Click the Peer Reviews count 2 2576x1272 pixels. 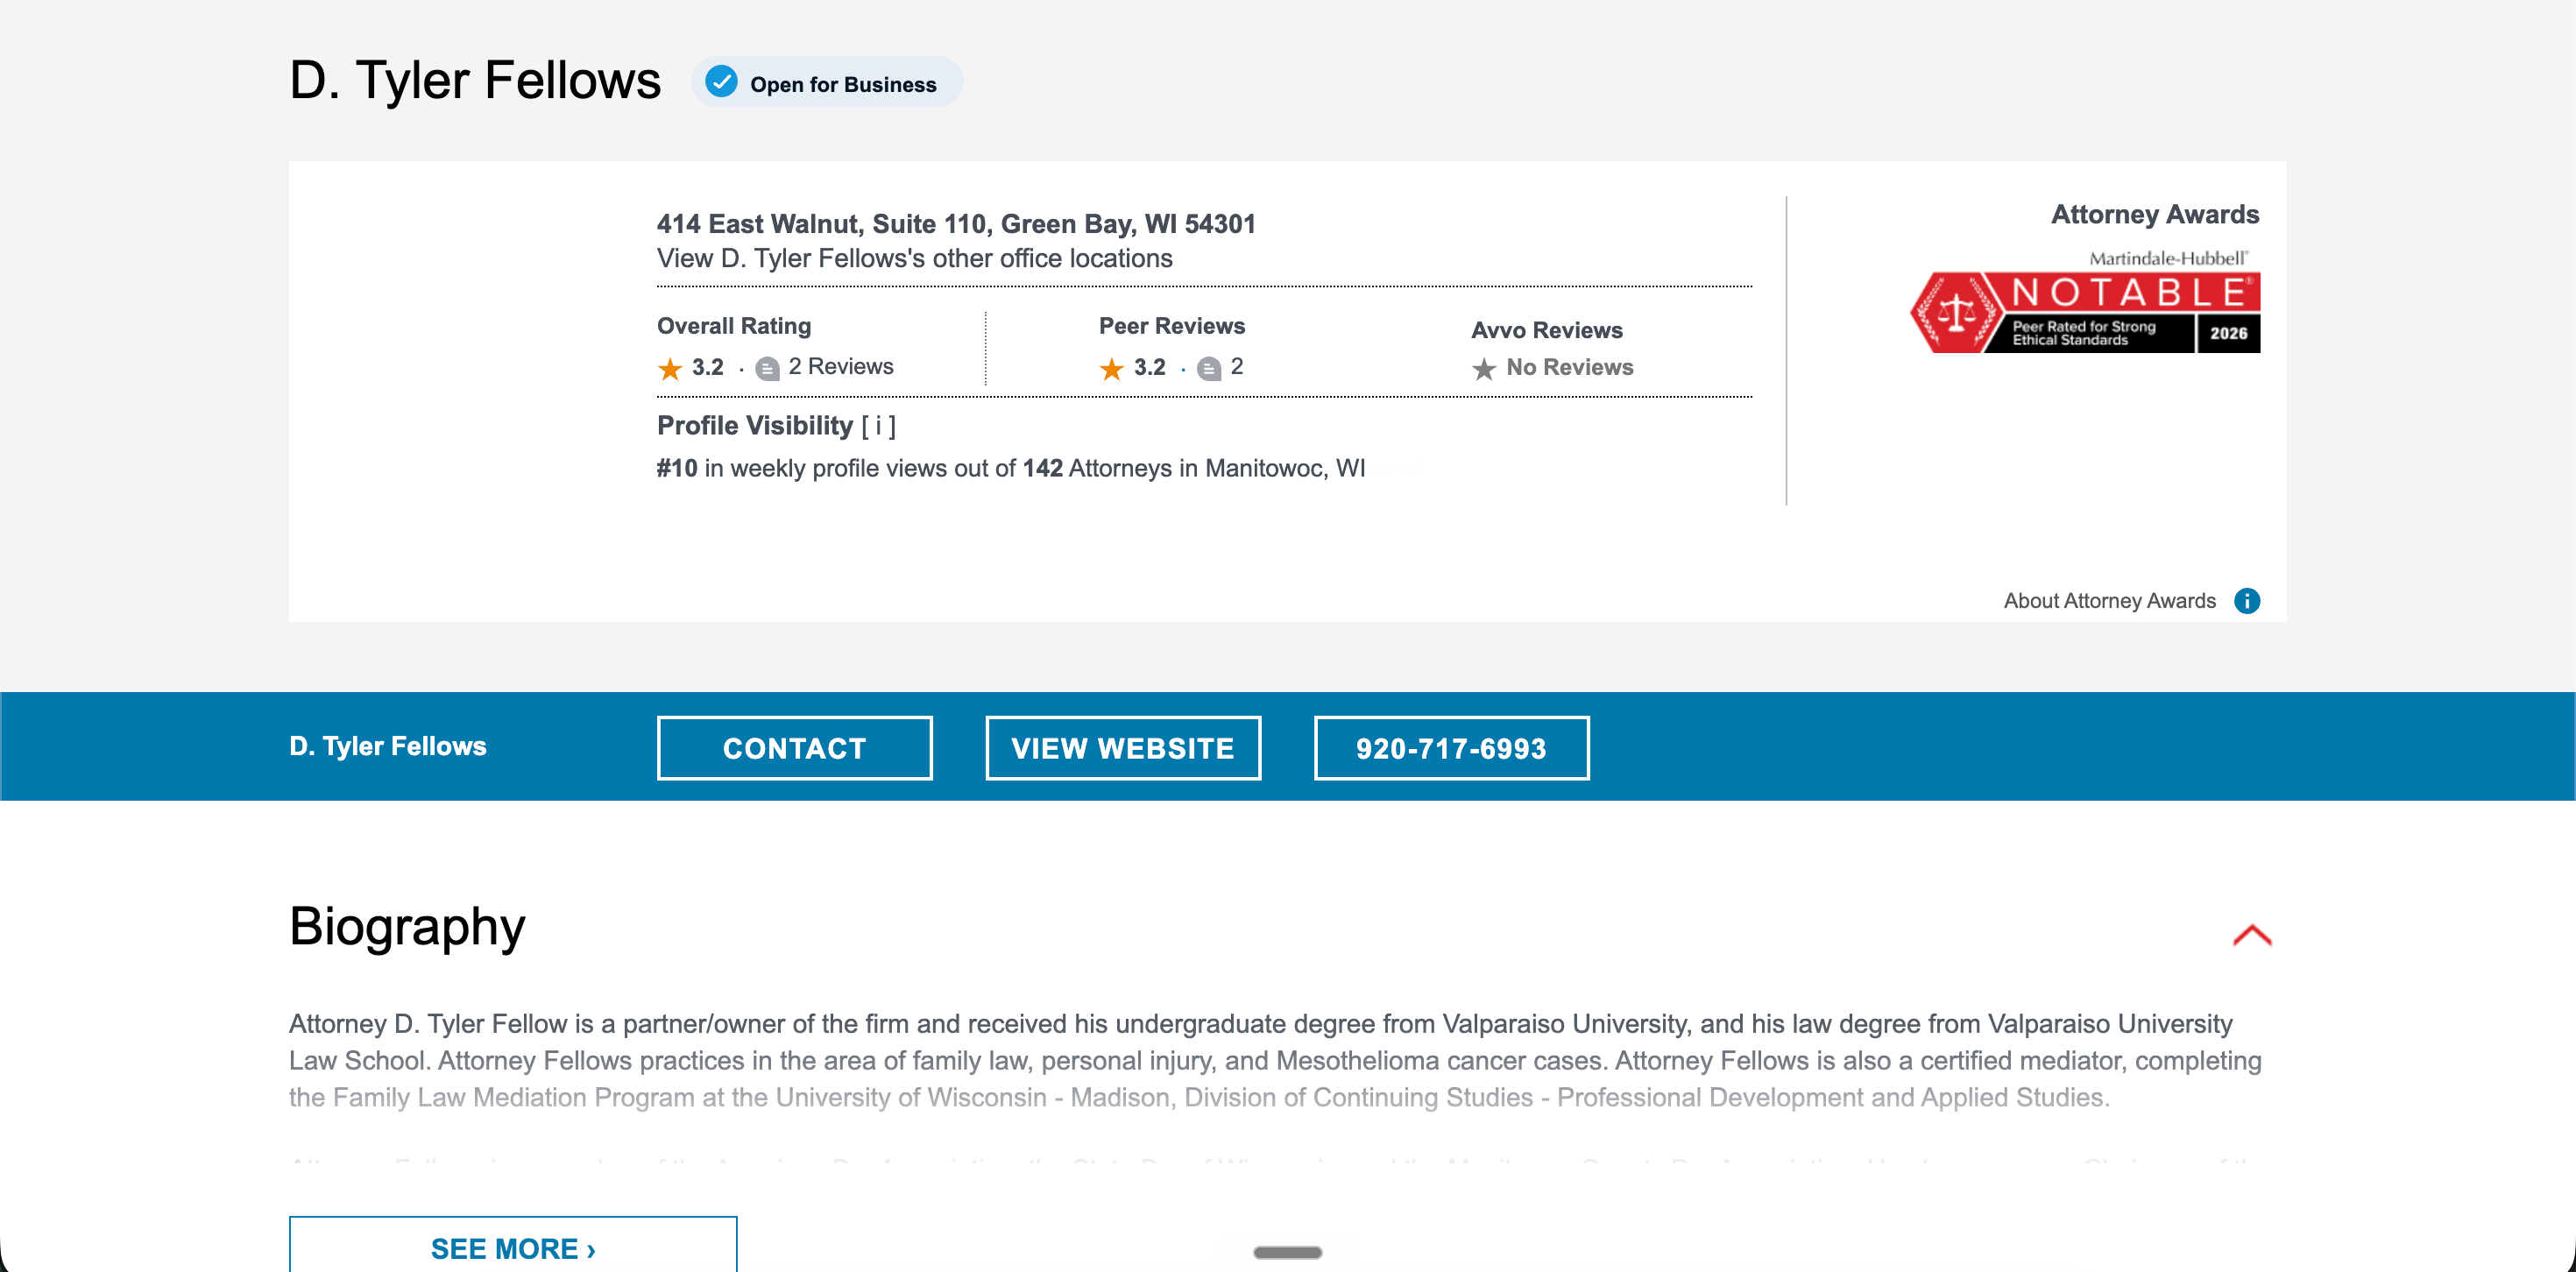[1237, 367]
